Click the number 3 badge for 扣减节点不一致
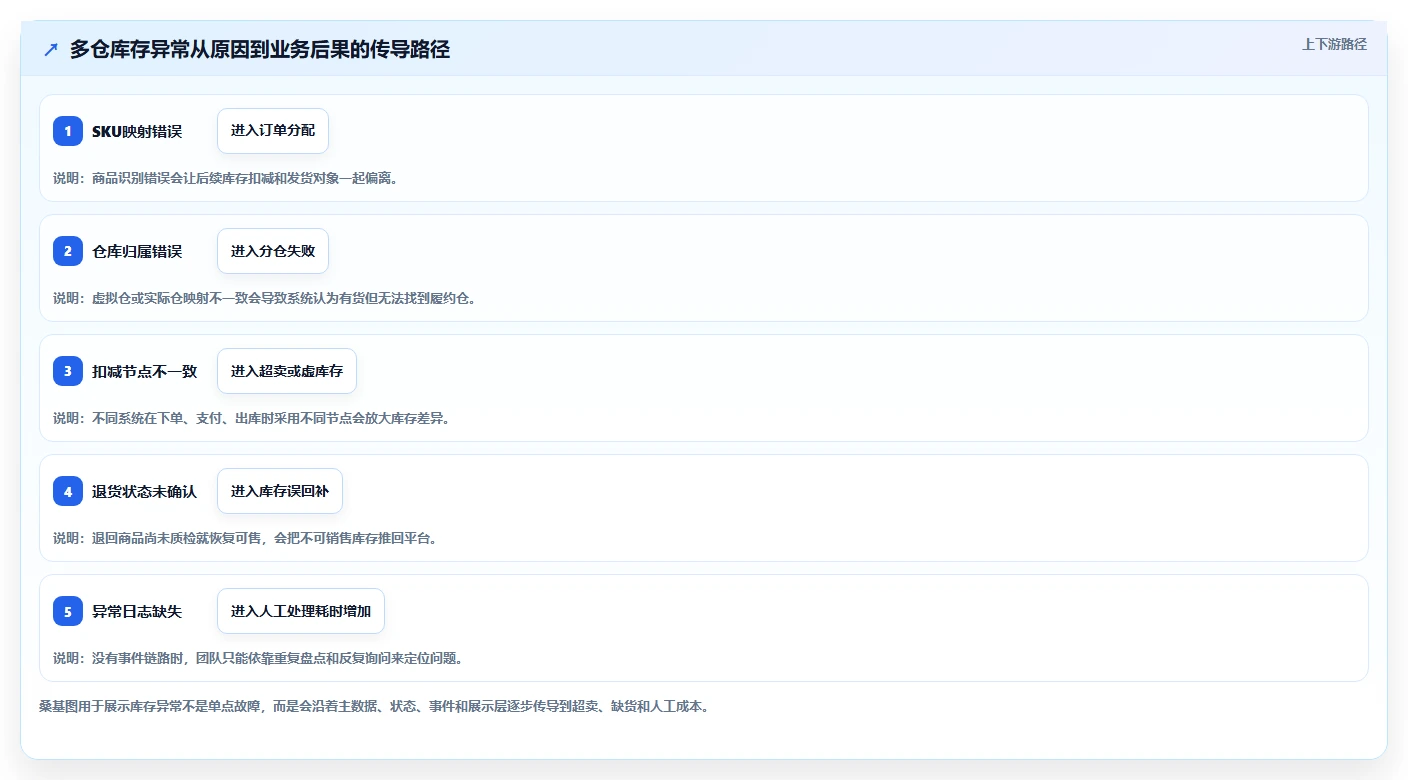1408x780 pixels. point(68,371)
